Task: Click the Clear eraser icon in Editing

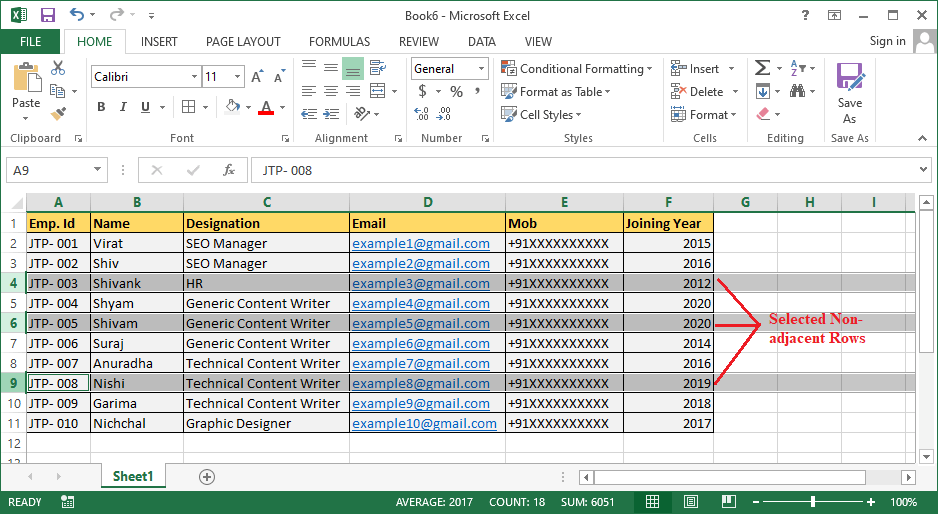Action: [x=763, y=114]
